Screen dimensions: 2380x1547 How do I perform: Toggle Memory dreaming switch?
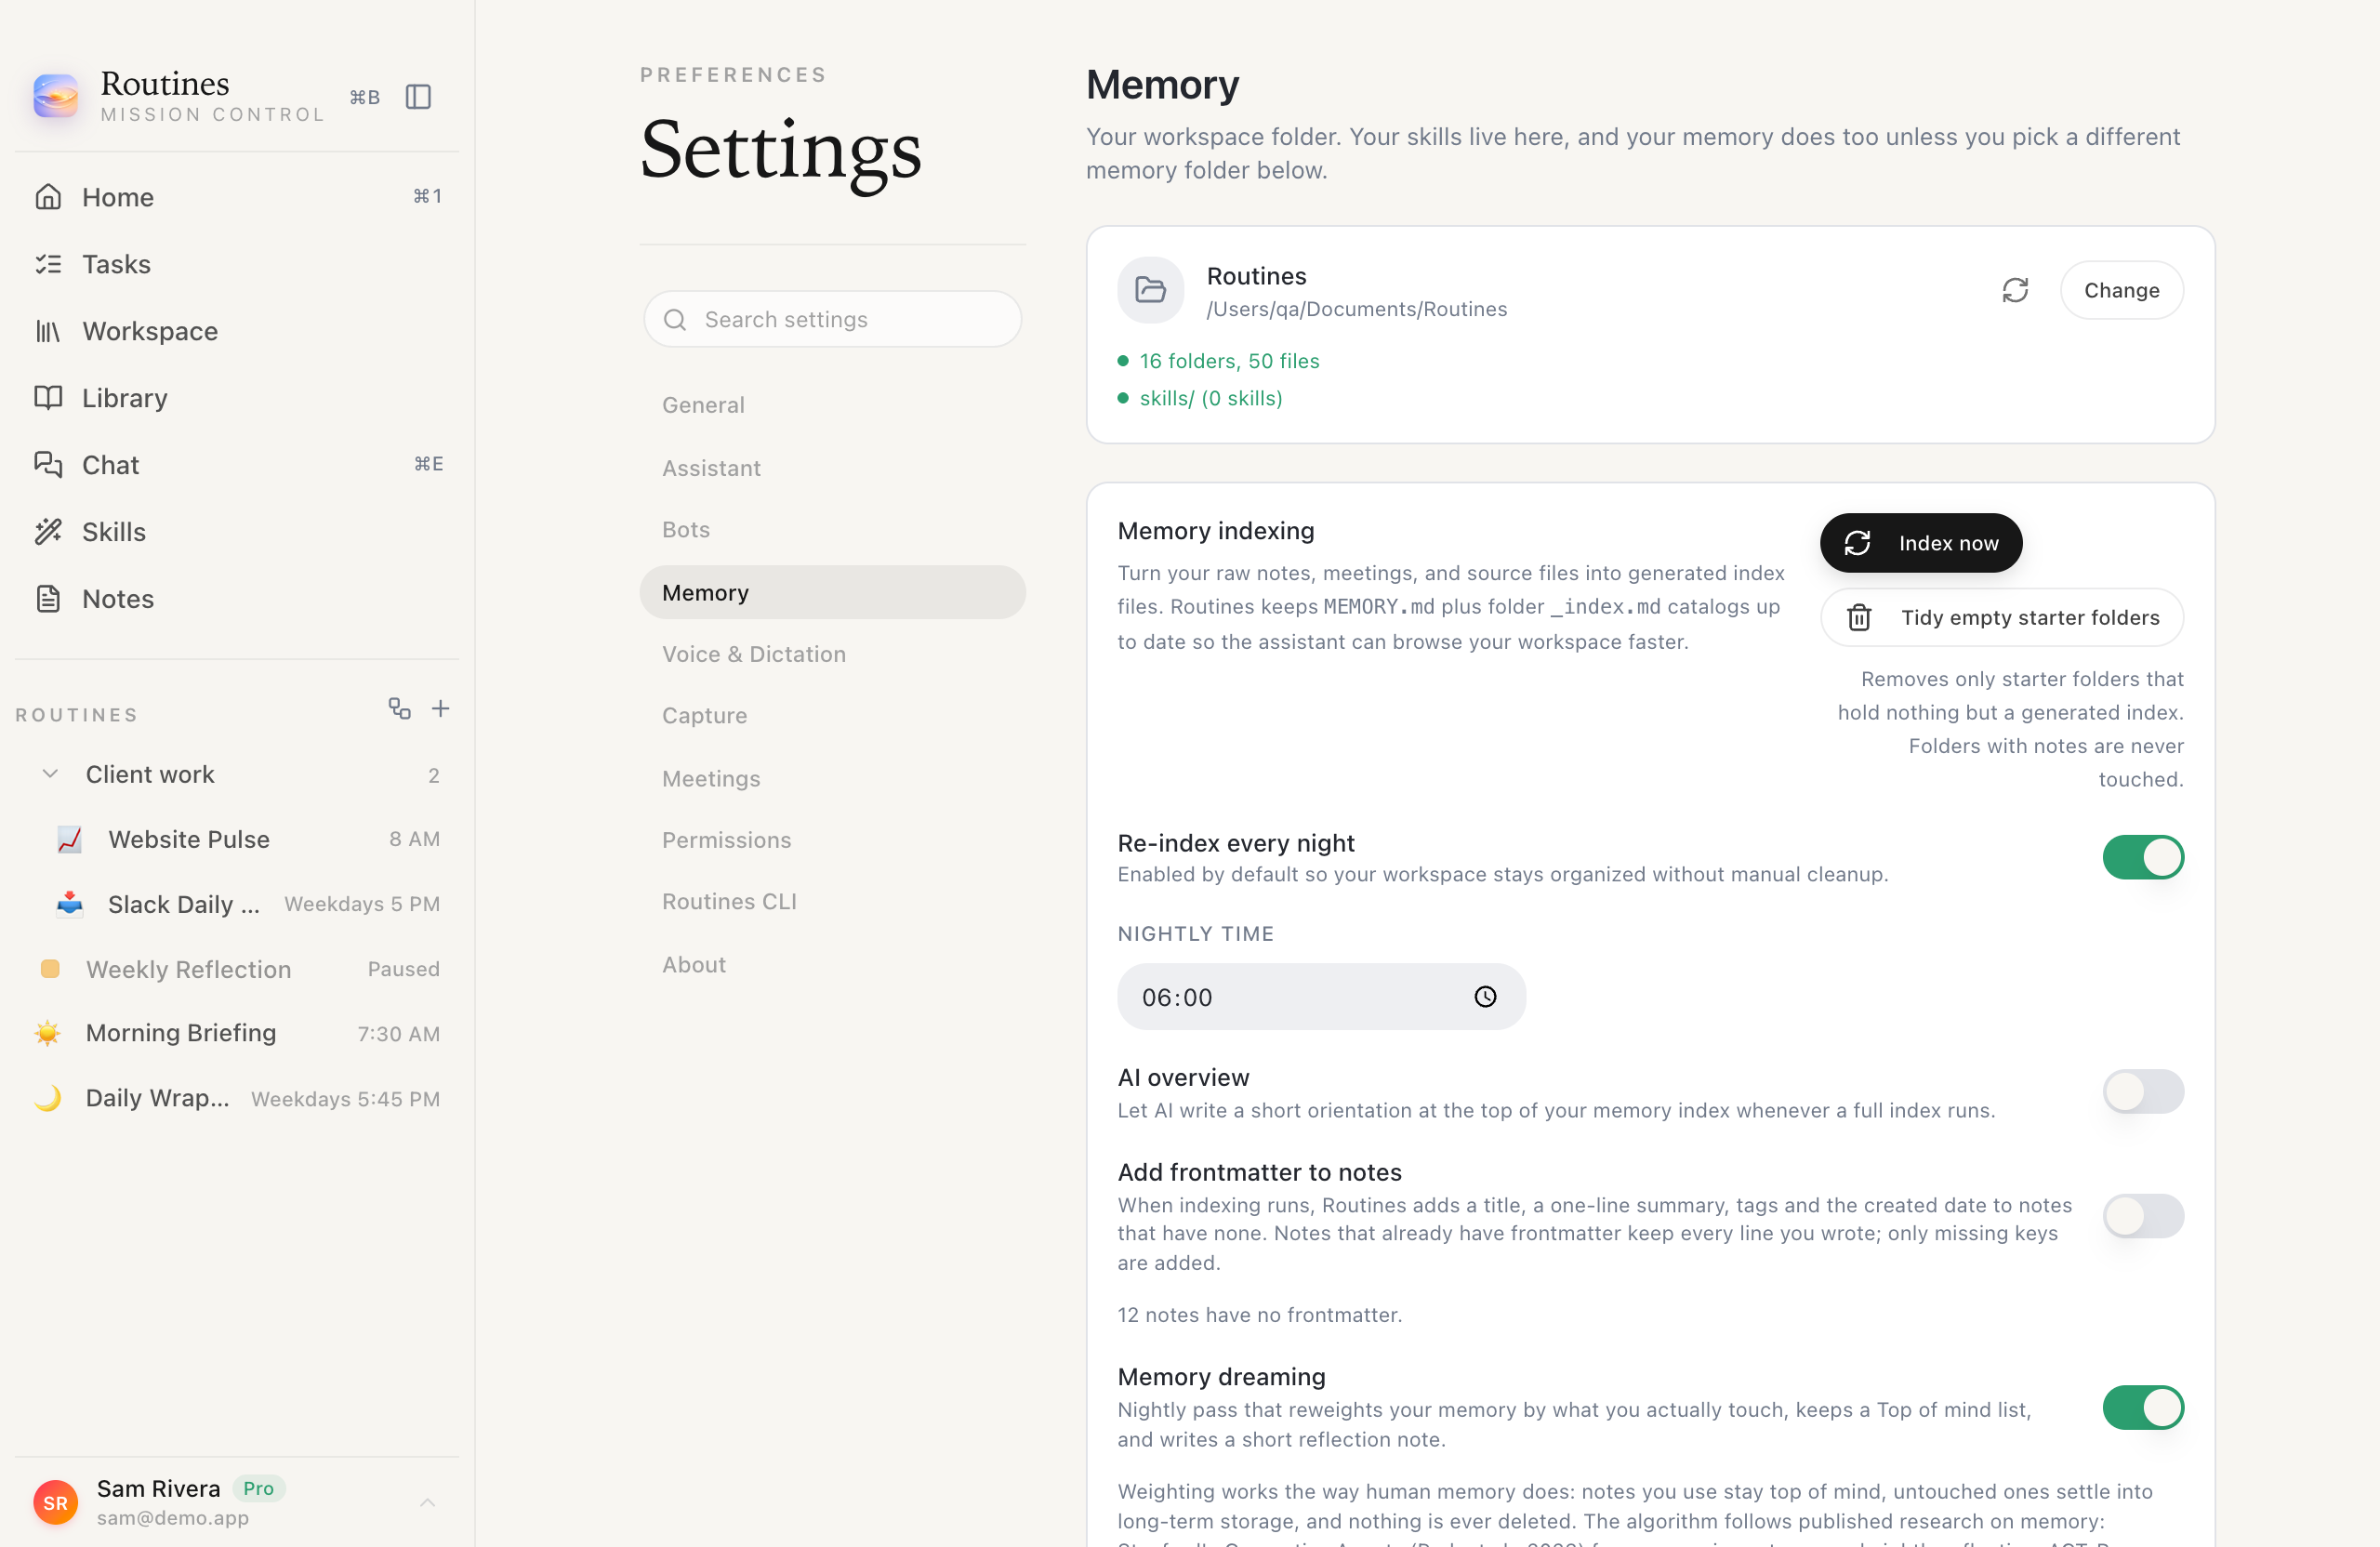pos(2143,1408)
